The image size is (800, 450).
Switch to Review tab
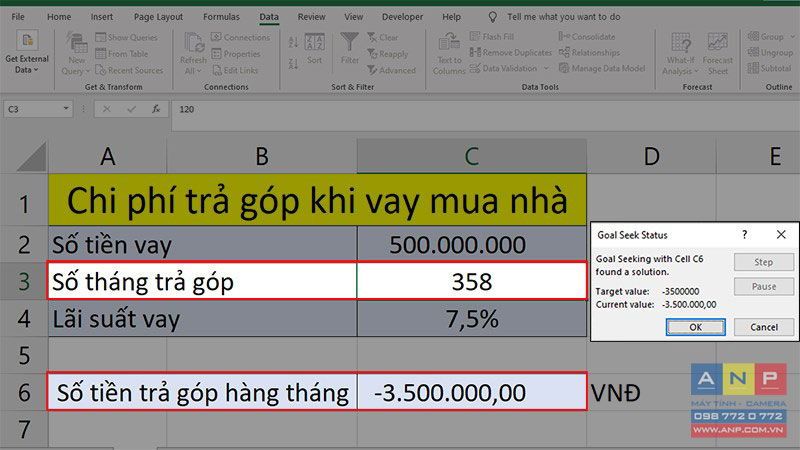[311, 17]
